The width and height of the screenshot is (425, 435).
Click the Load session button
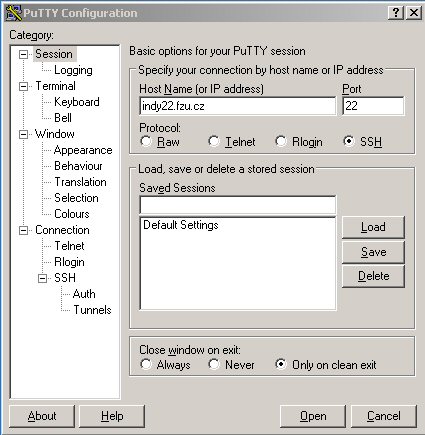click(373, 227)
